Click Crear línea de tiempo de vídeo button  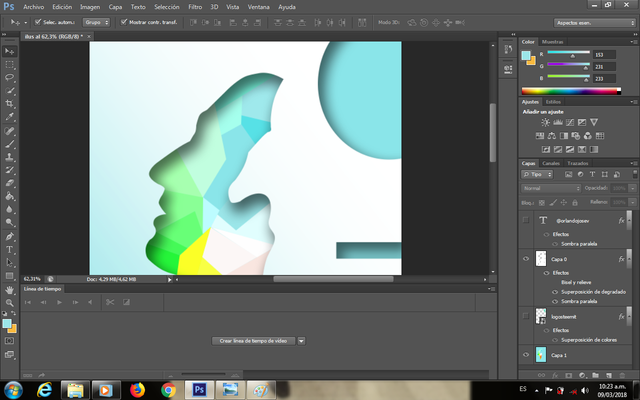[253, 341]
